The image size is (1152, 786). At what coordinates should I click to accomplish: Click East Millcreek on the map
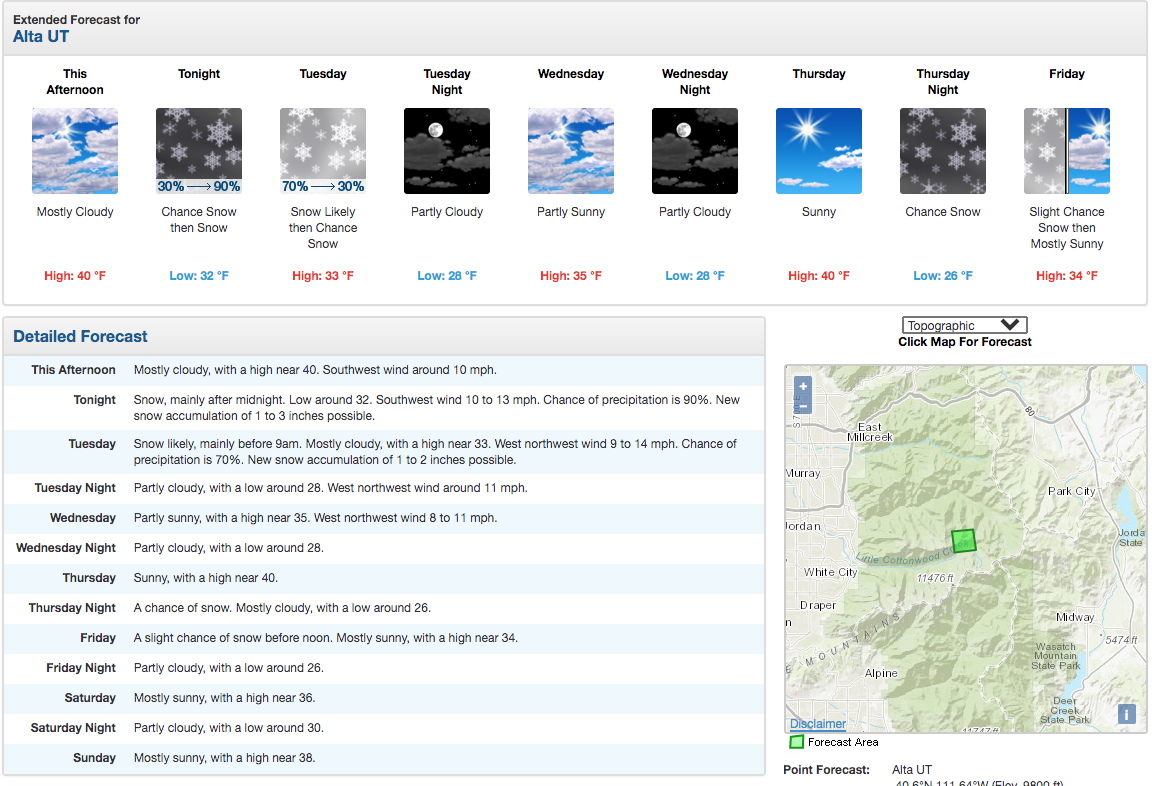[870, 432]
